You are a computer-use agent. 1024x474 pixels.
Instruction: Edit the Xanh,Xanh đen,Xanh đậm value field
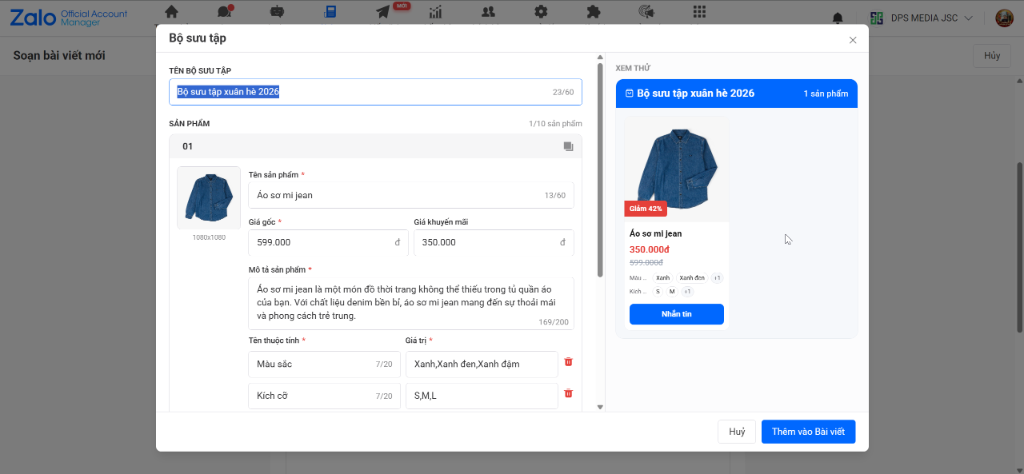481,364
